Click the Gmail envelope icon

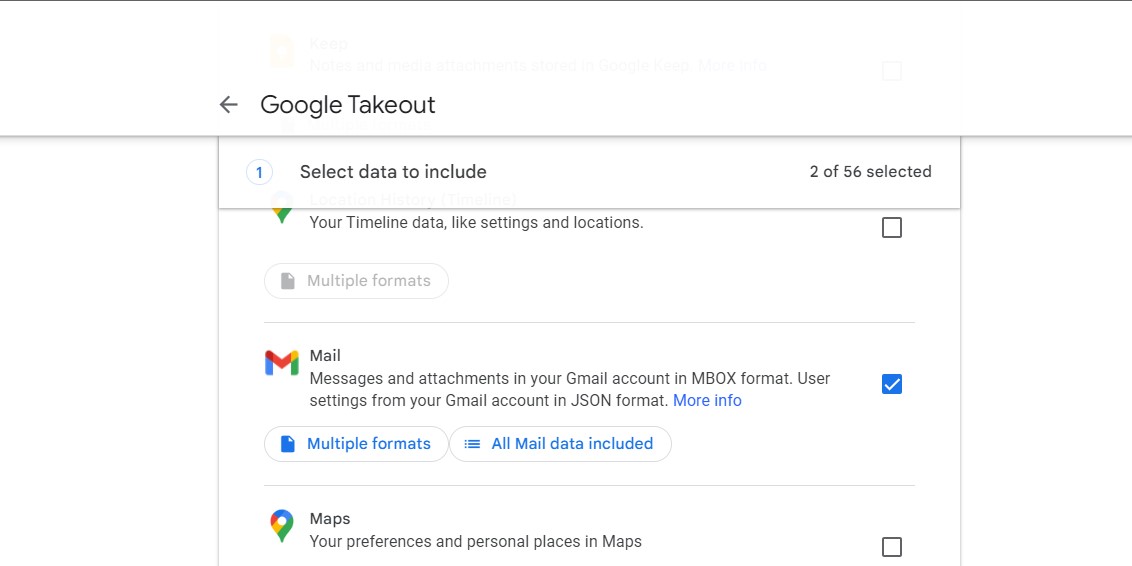(282, 363)
